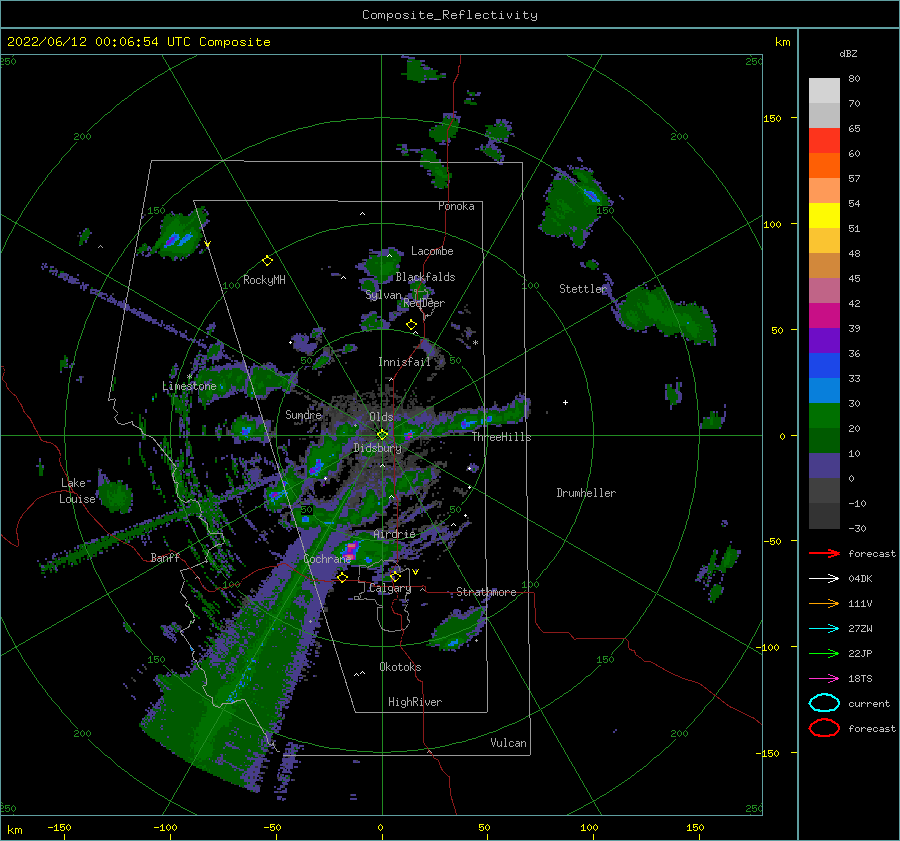Click the Lake Louise map label
Viewport: 900px width, 841px height.
[x=78, y=491]
